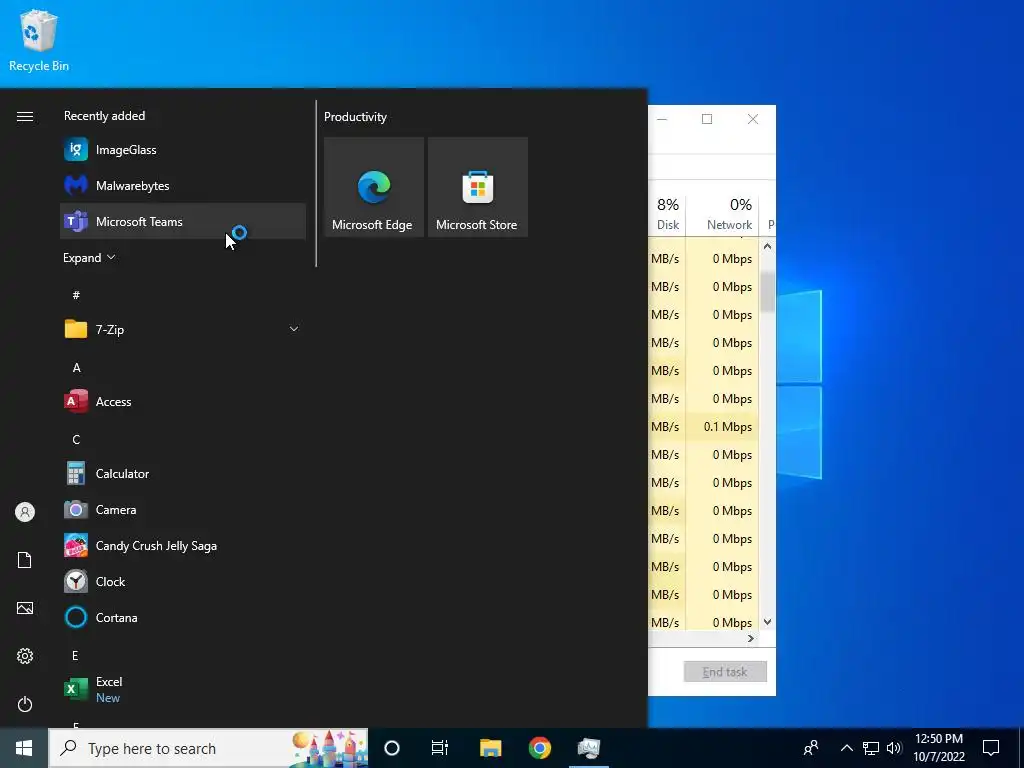Click the Power button in Start

(x=25, y=704)
